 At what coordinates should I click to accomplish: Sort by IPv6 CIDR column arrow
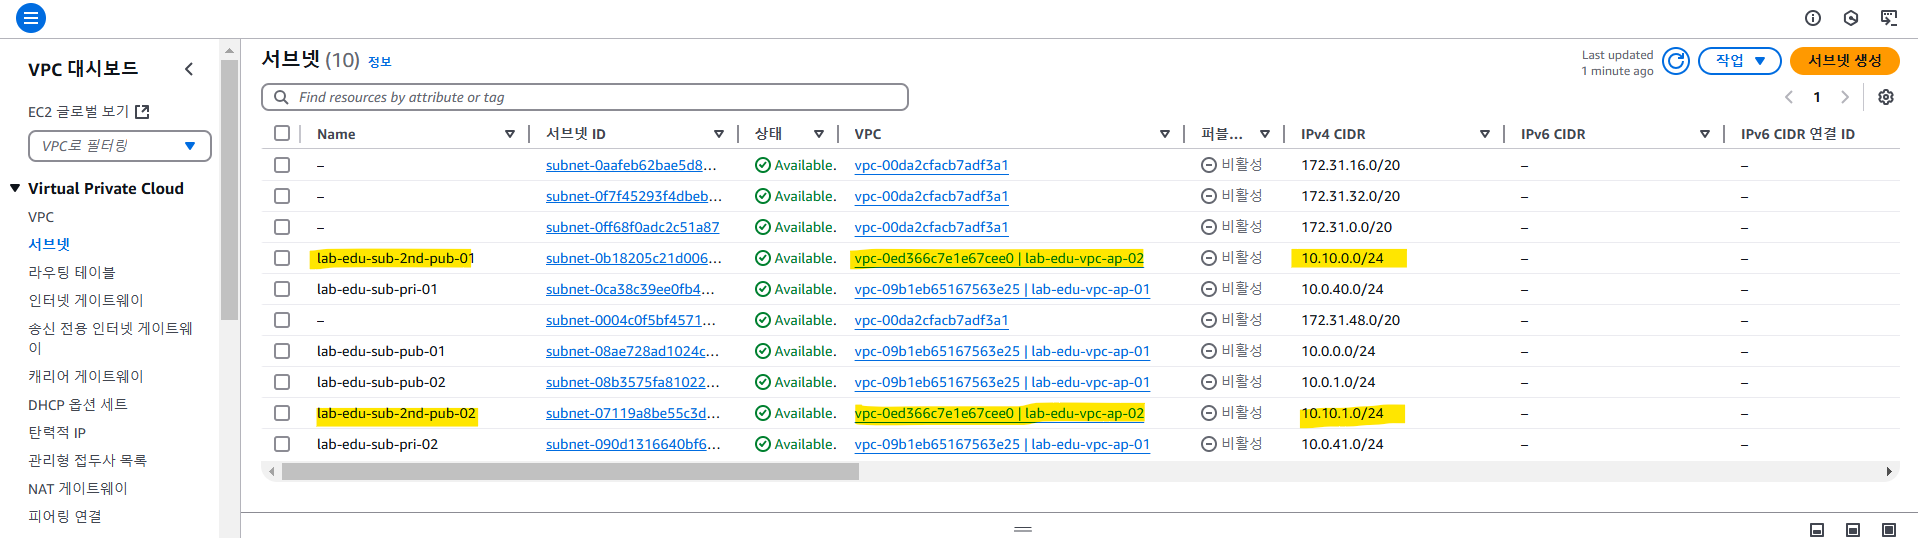click(x=1705, y=134)
